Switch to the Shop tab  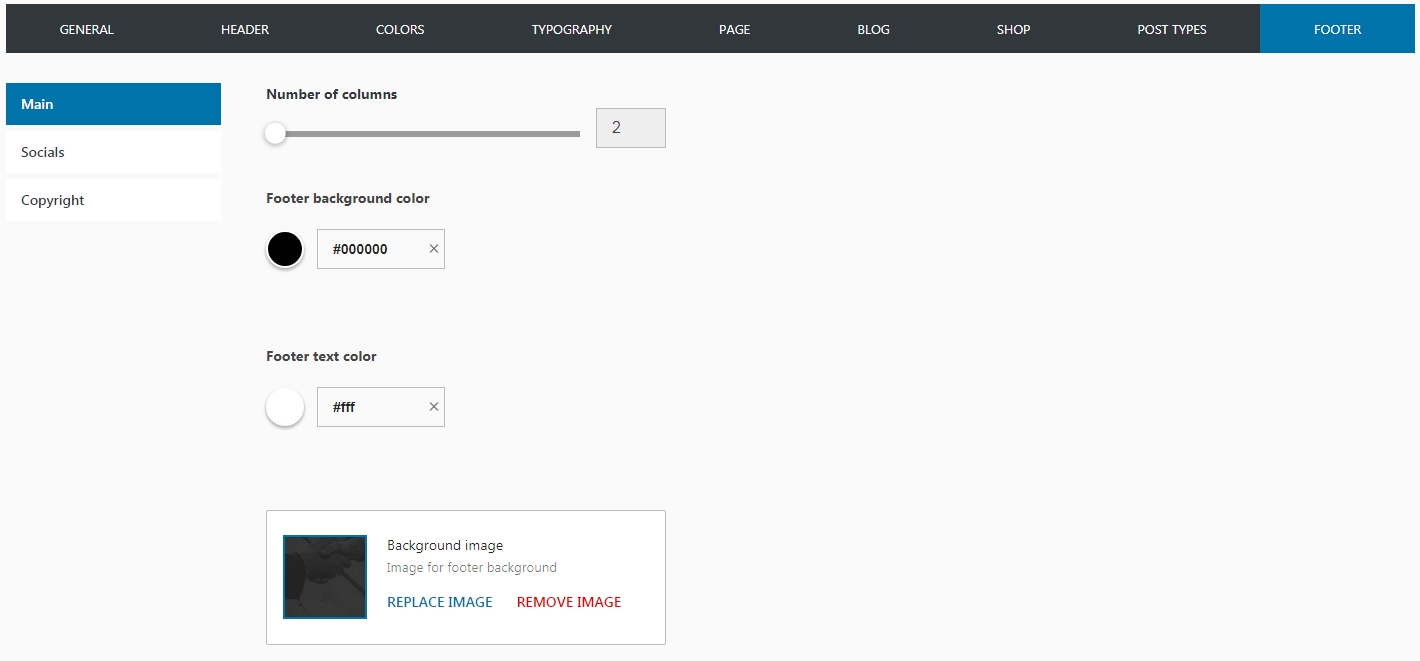(1013, 29)
